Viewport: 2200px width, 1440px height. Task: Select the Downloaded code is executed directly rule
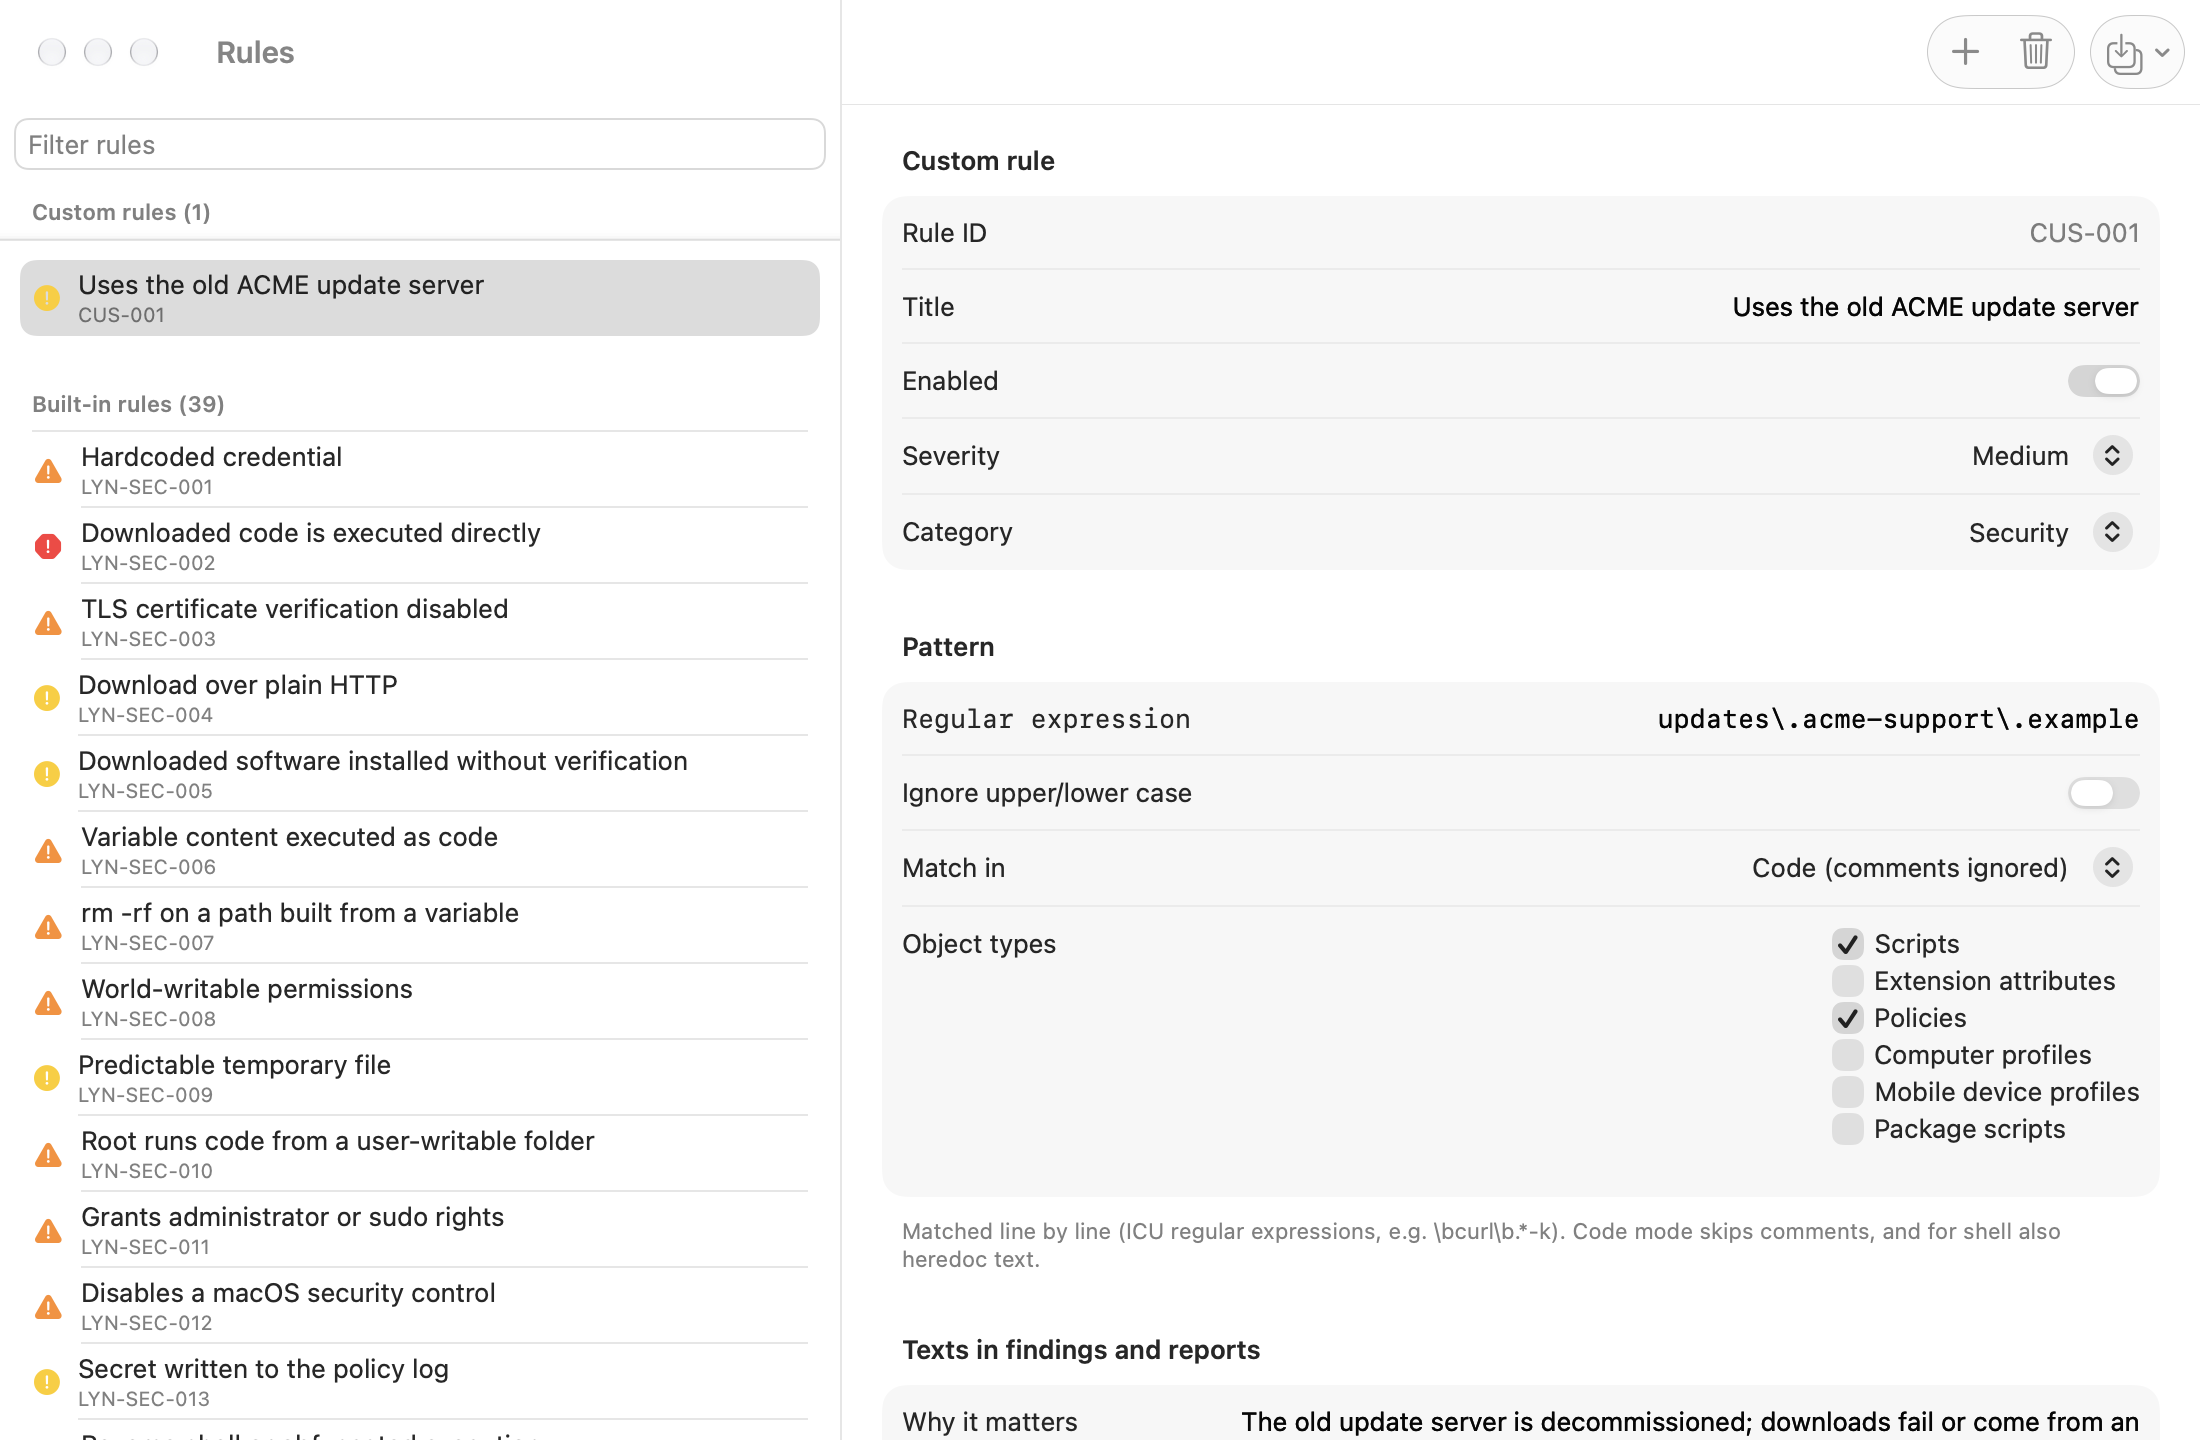tap(420, 546)
